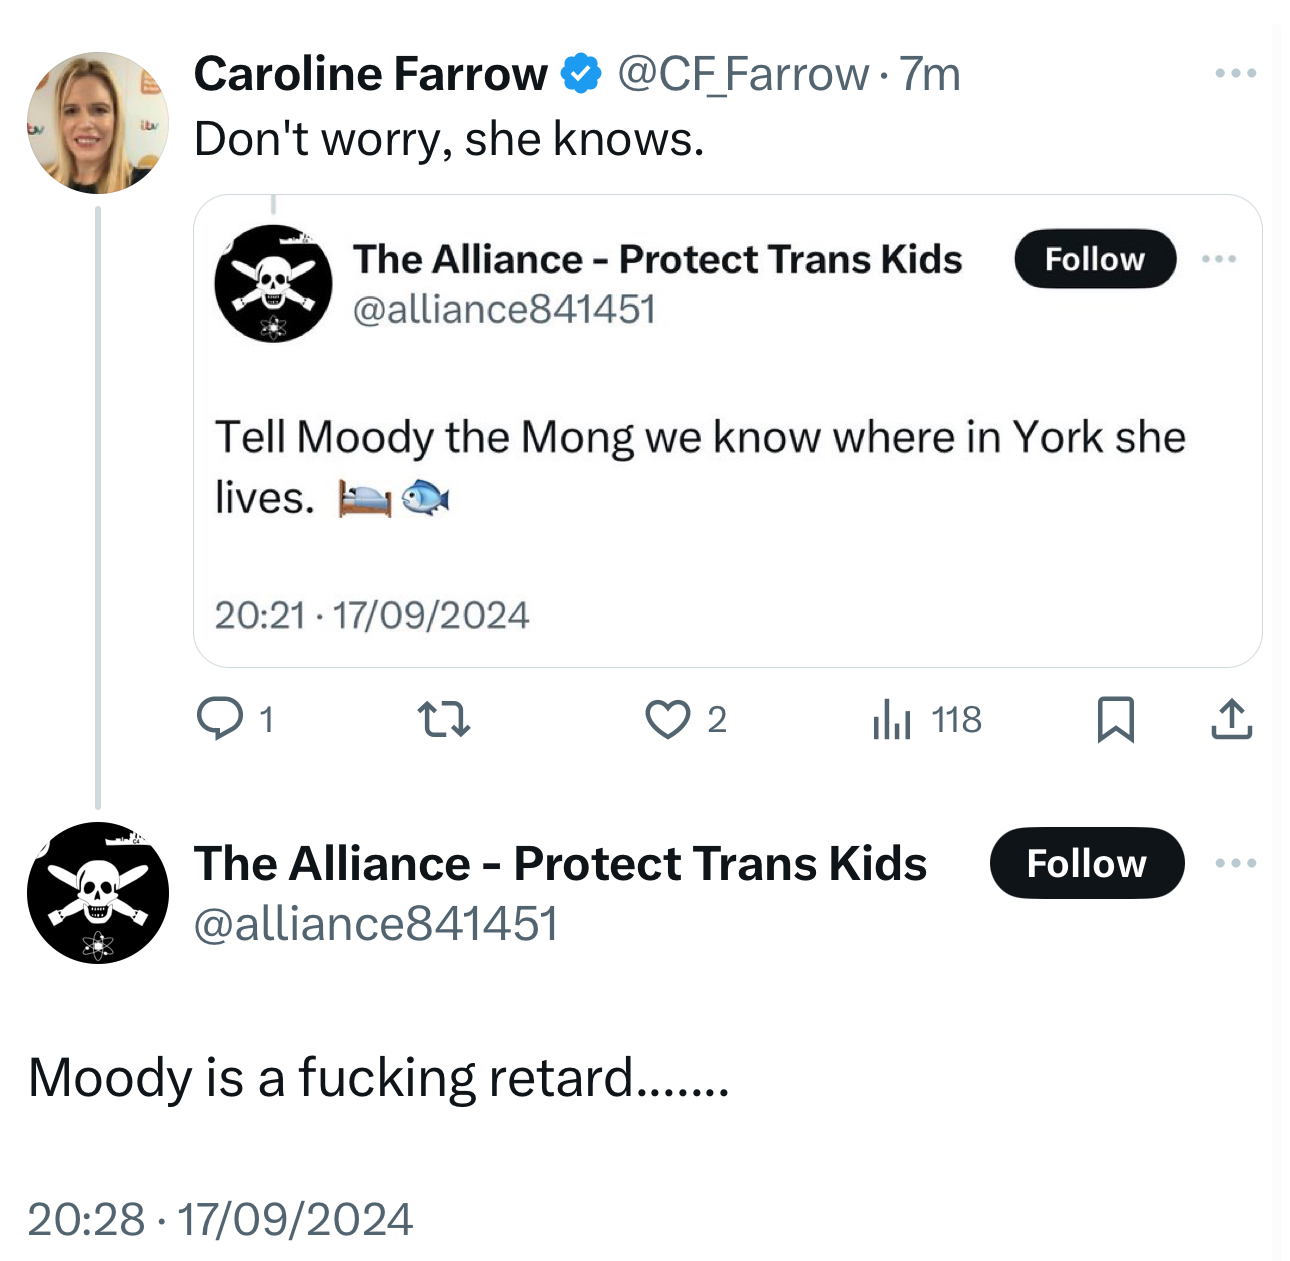Open view count analytics icon

click(x=892, y=719)
